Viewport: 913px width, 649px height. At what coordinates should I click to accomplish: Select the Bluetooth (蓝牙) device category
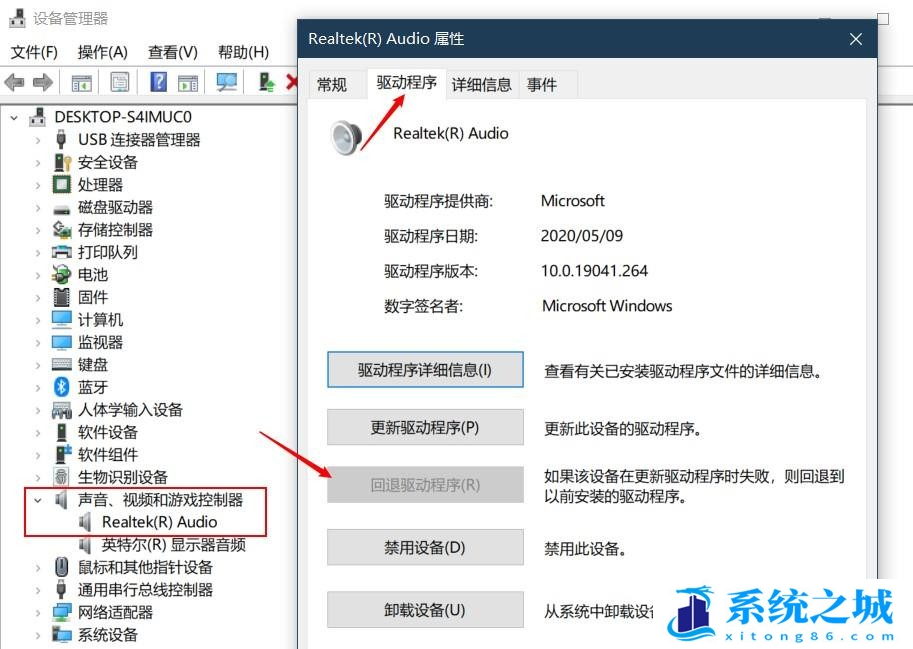(93, 387)
